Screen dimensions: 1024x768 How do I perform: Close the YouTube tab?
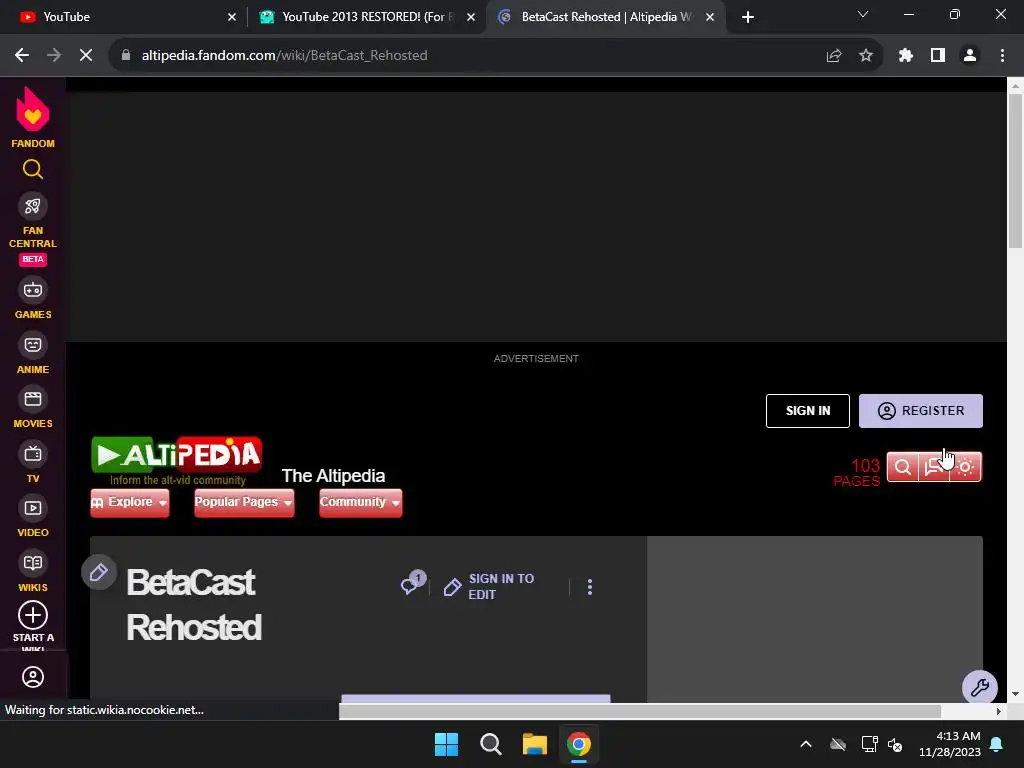point(232,17)
